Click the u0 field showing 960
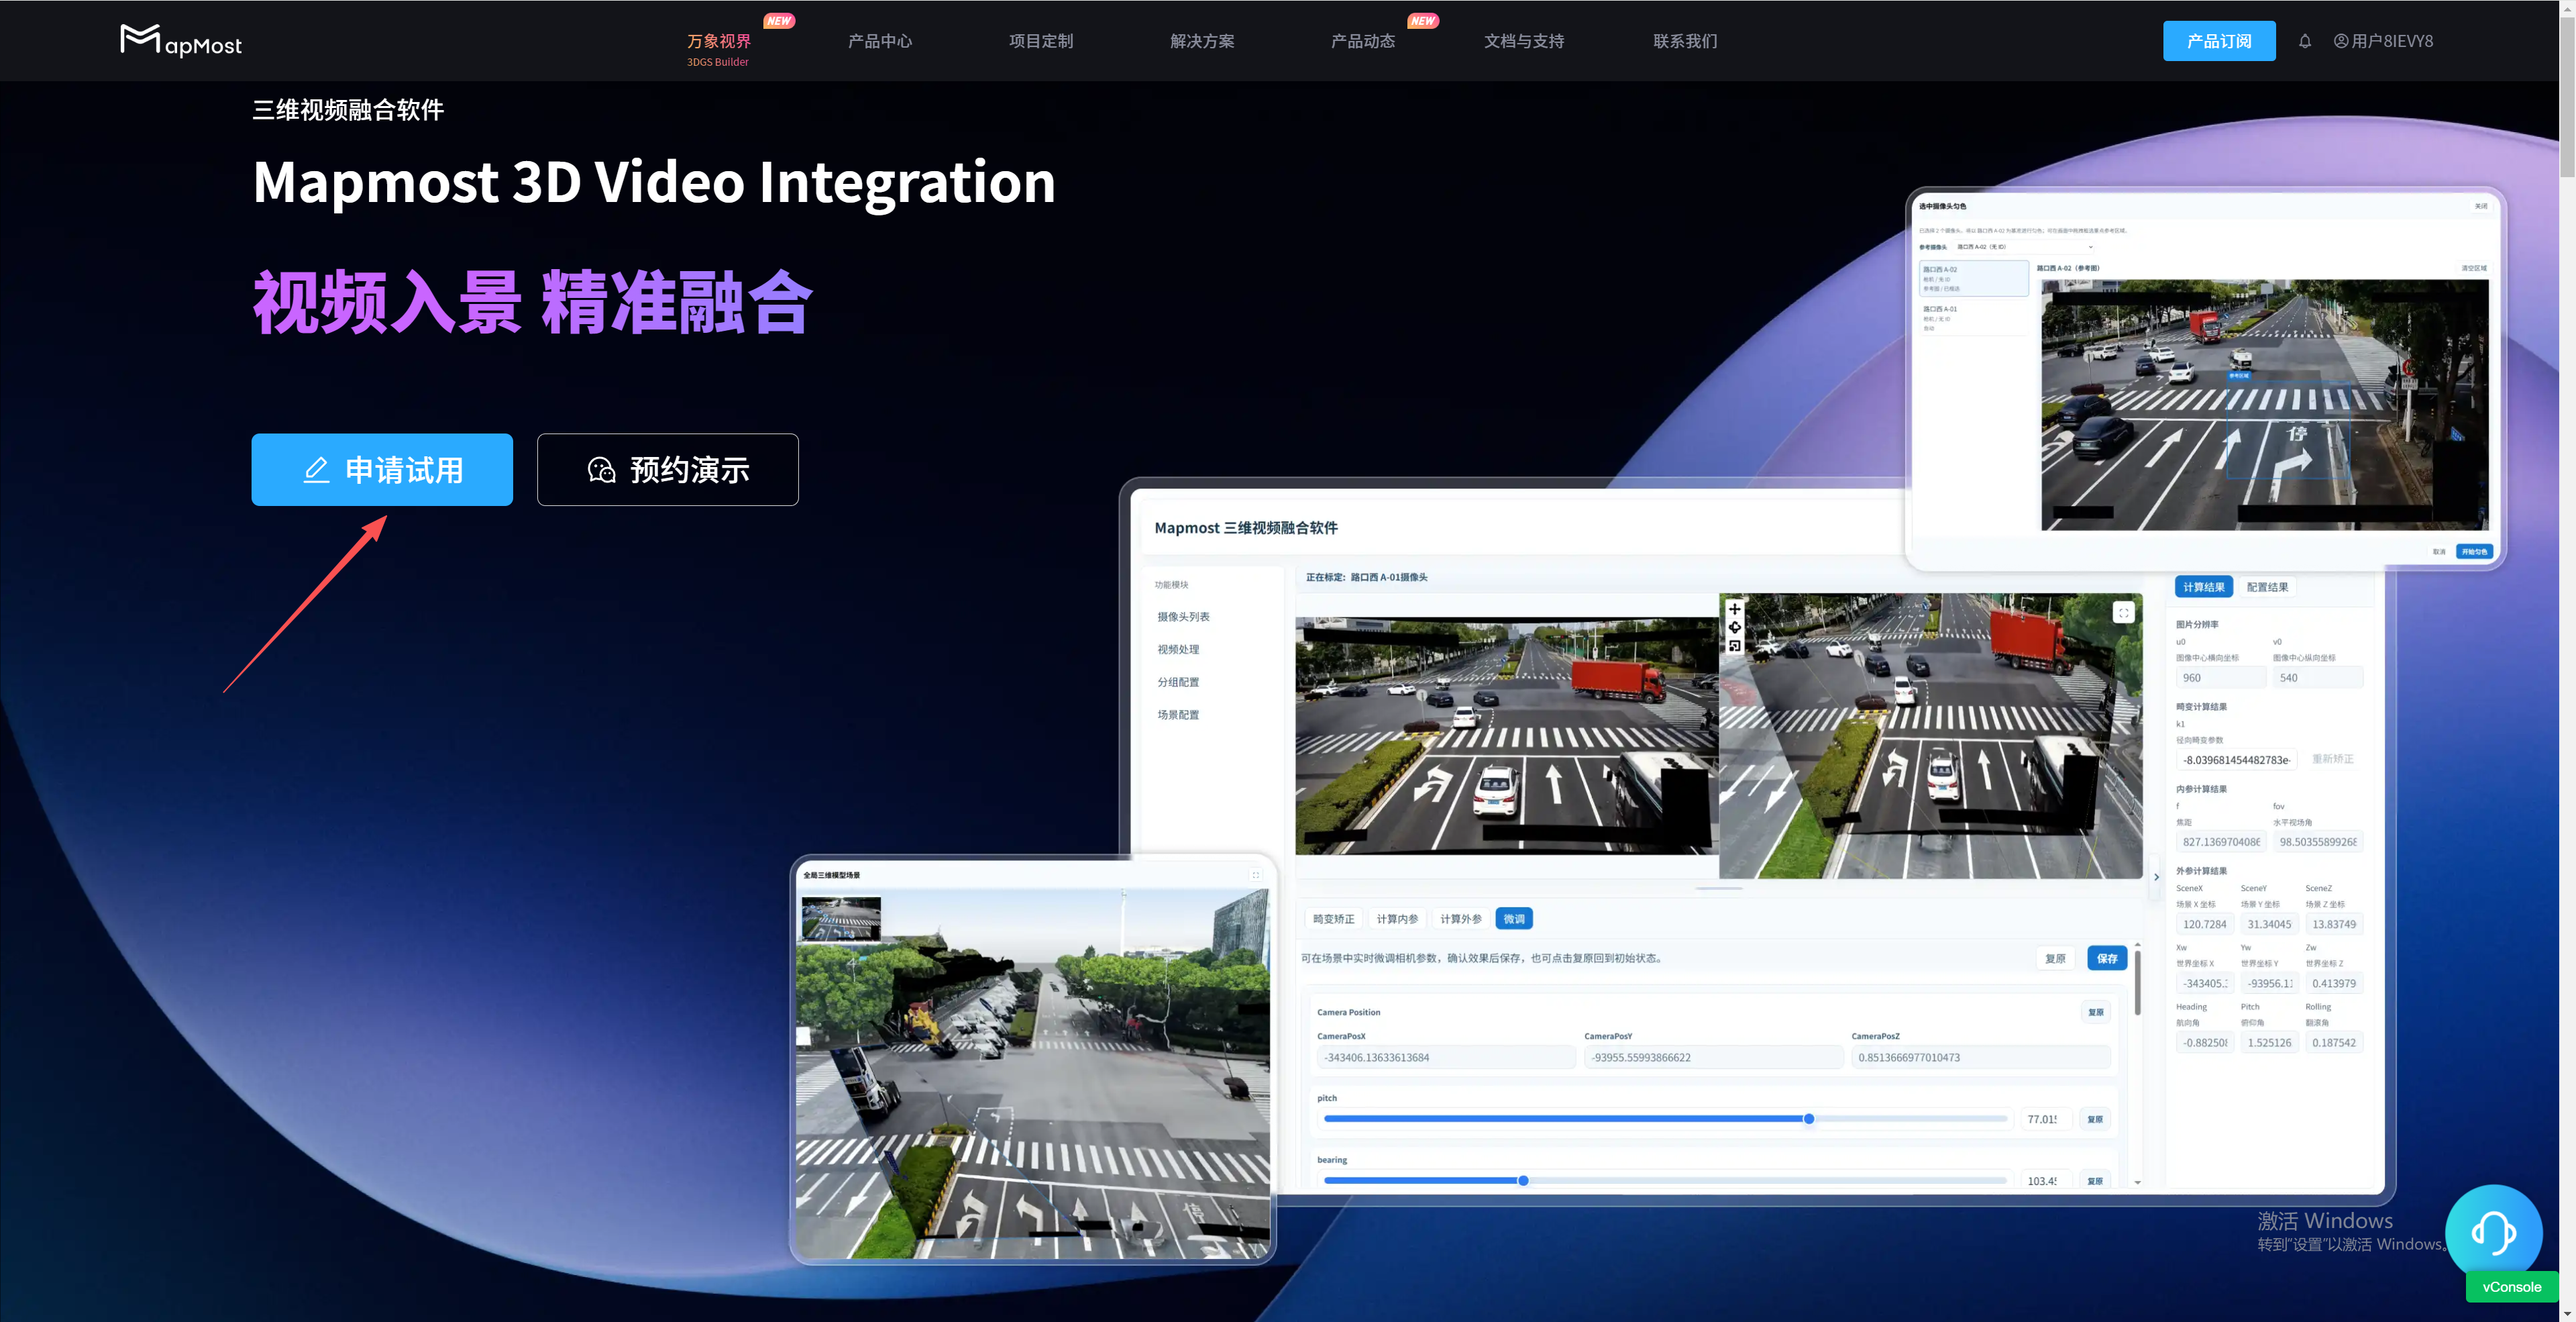The height and width of the screenshot is (1322, 2576). [x=2221, y=677]
